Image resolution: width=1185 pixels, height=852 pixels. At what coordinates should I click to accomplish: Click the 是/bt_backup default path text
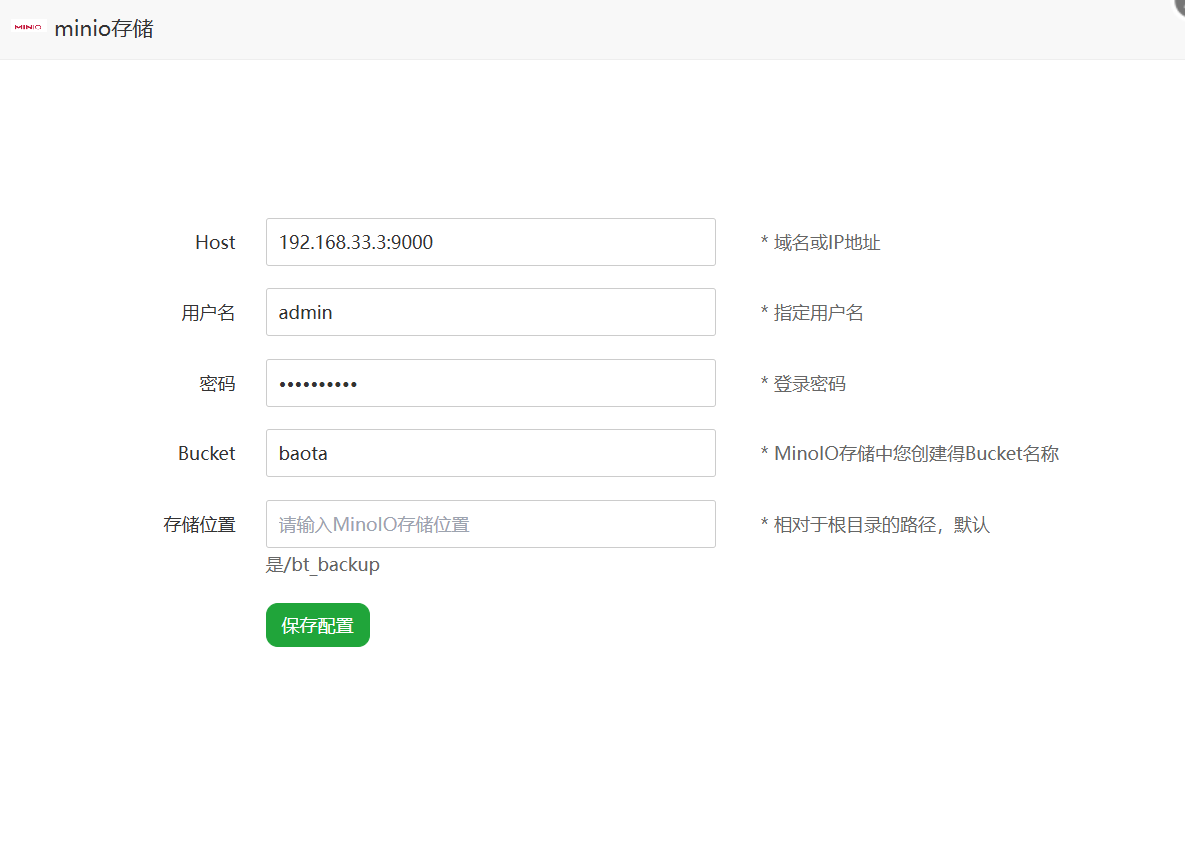pos(323,565)
